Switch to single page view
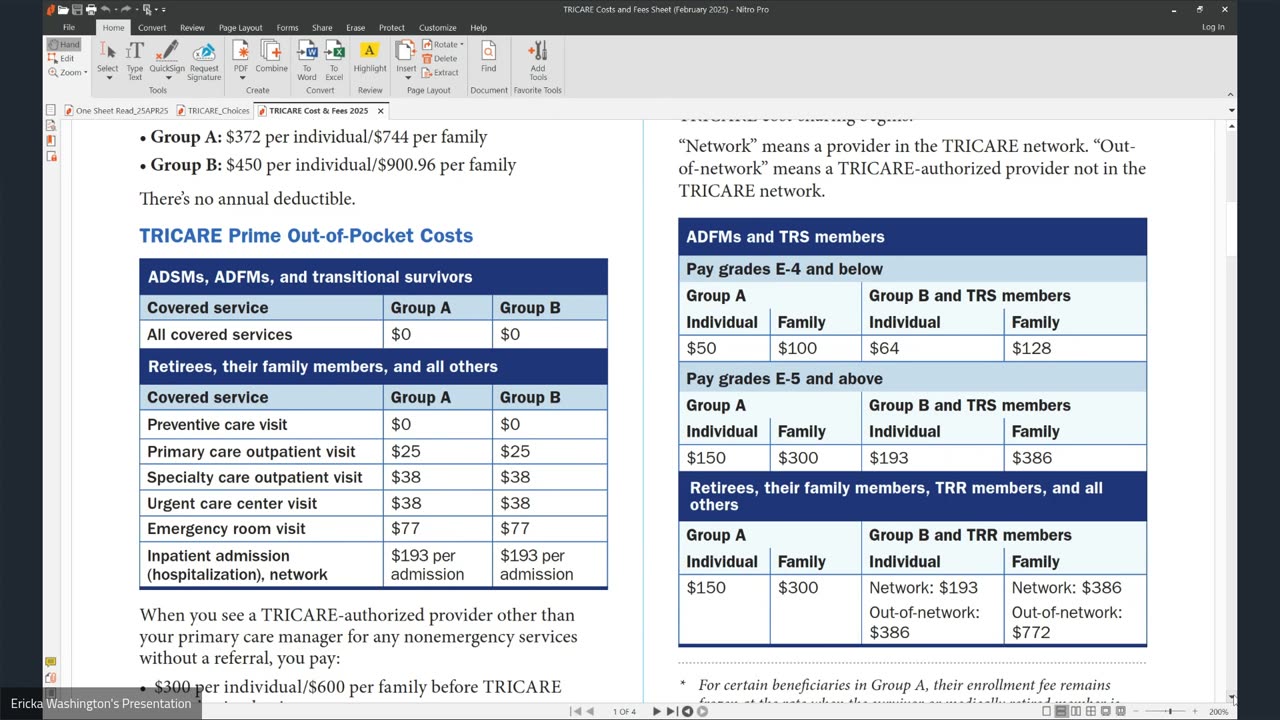This screenshot has width=1280, height=720. pos(1046,711)
